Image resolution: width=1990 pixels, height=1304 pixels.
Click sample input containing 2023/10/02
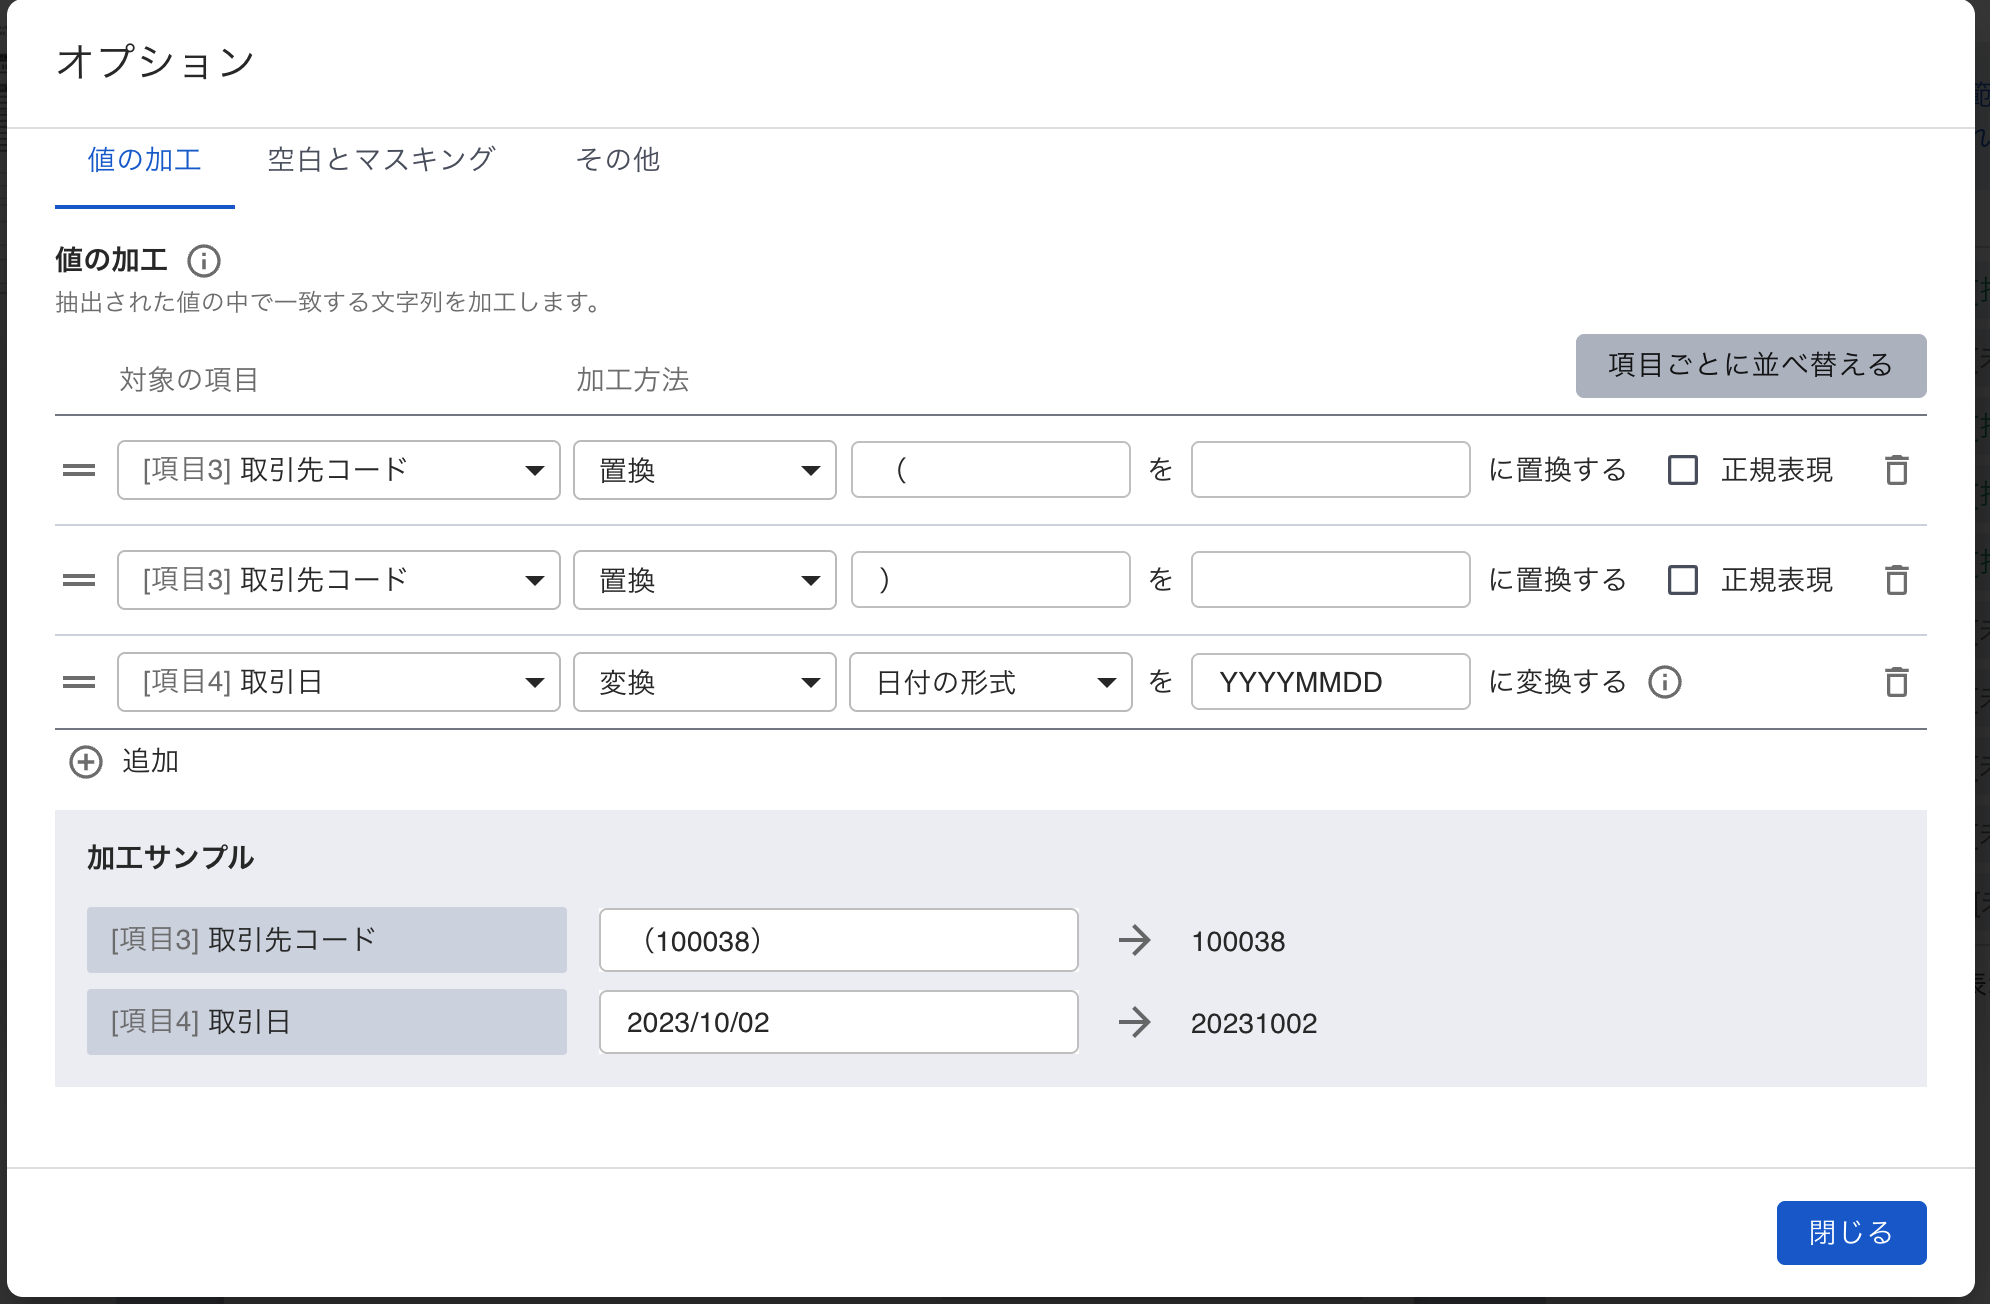[838, 1022]
